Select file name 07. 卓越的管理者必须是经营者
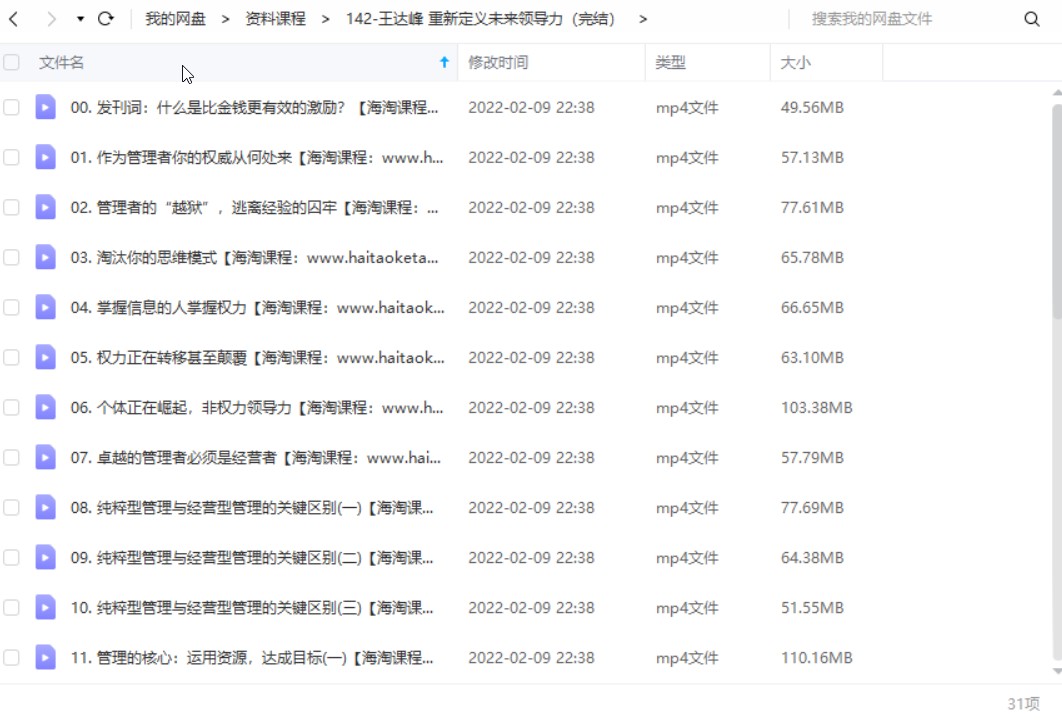The width and height of the screenshot is (1062, 723). (x=255, y=457)
